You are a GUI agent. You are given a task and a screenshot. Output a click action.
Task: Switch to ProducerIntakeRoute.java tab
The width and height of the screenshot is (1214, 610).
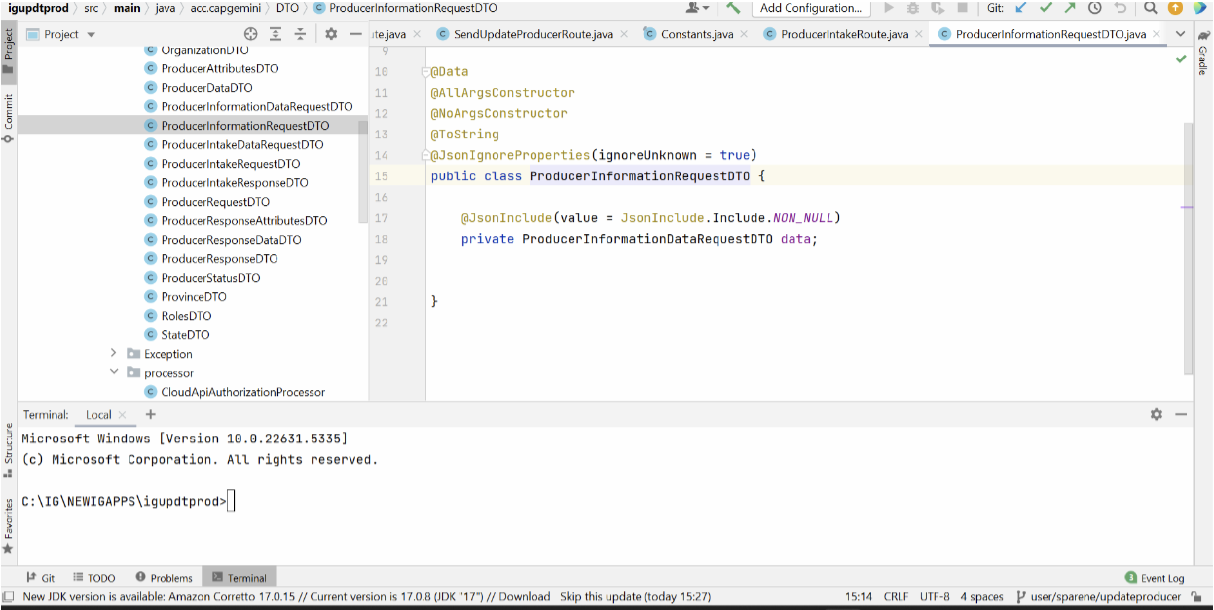[844, 34]
